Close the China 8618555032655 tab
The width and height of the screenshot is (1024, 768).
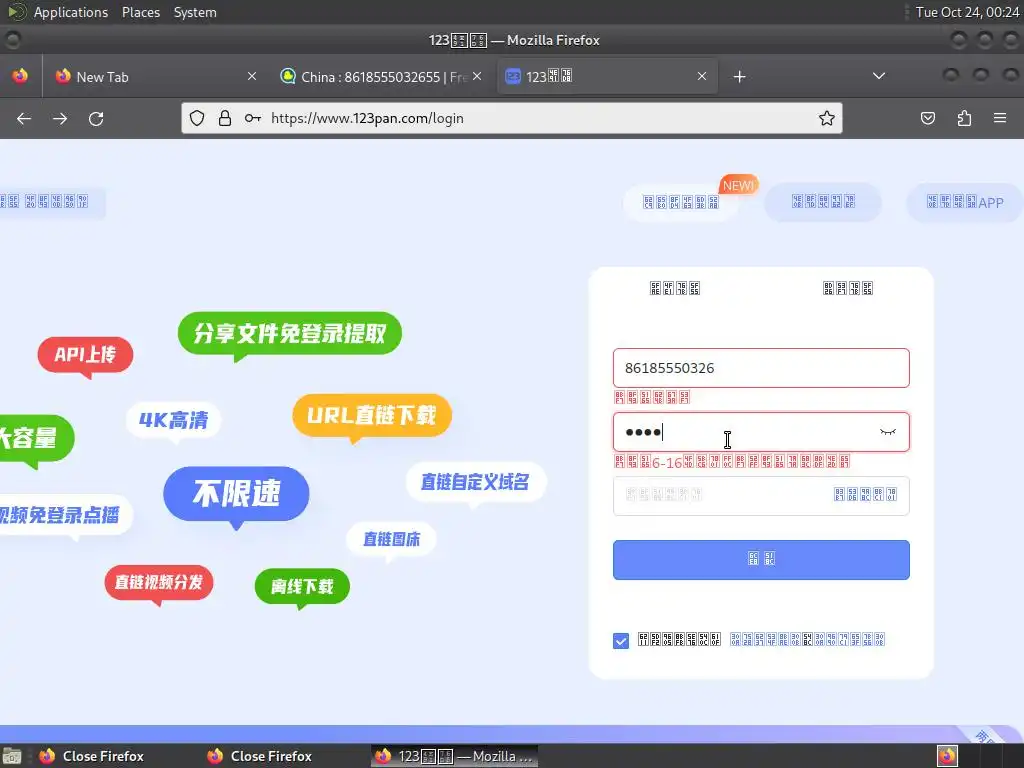tap(477, 76)
